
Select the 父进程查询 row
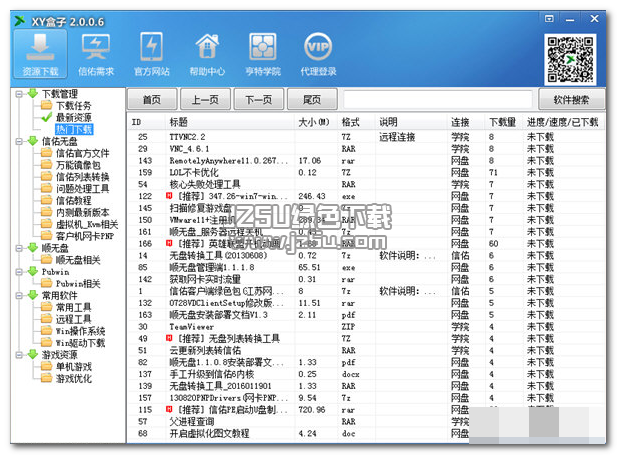tap(366, 422)
